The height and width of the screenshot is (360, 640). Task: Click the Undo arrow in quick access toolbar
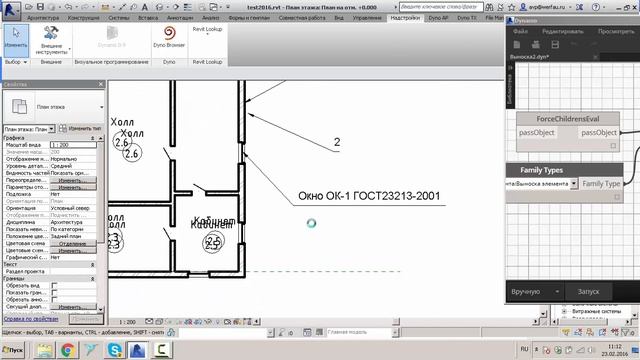(x=68, y=7)
